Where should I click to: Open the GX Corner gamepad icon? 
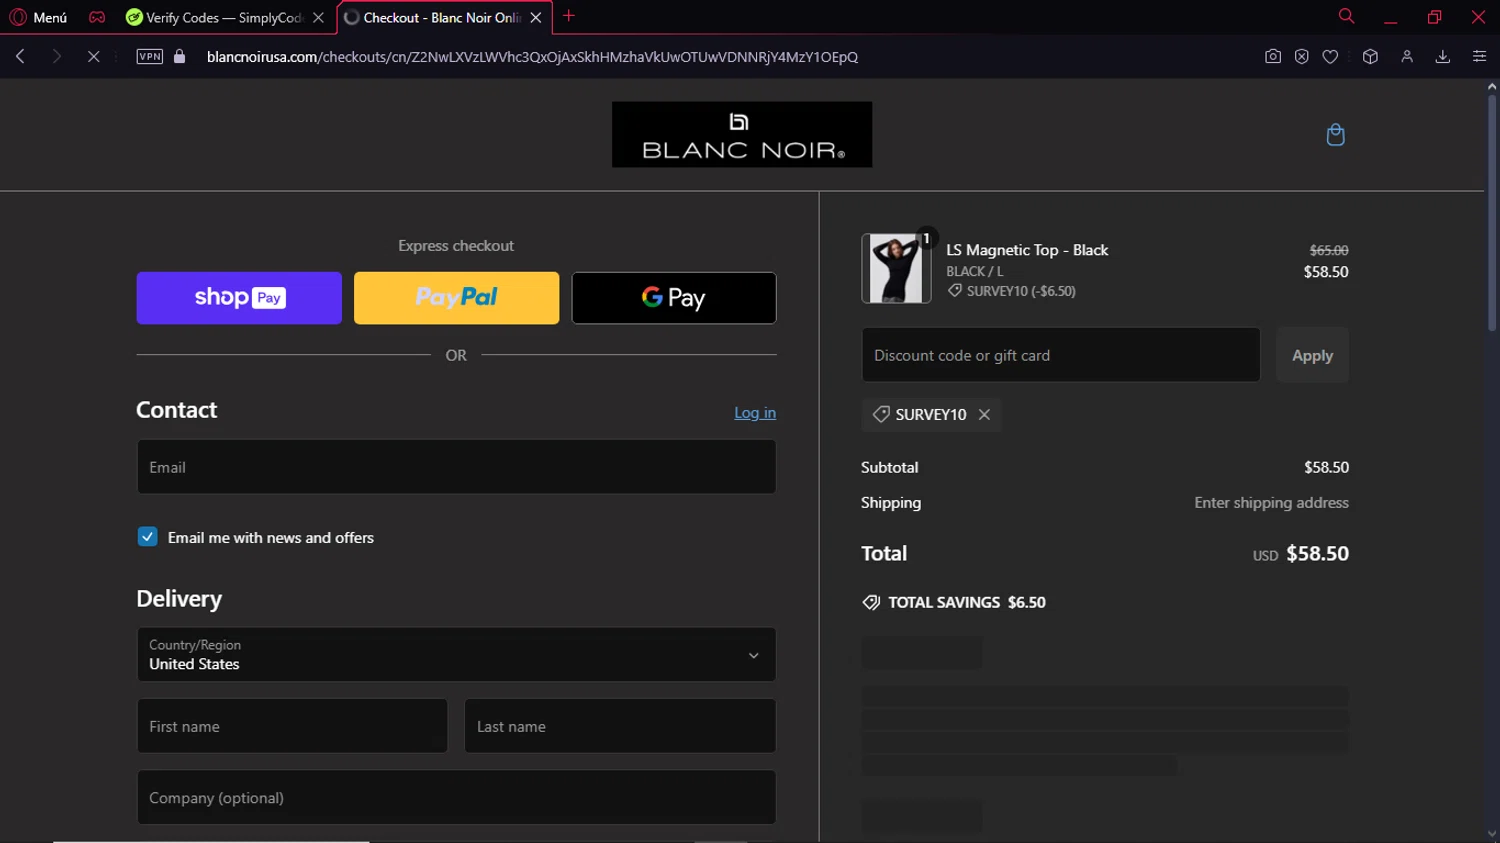pyautogui.click(x=97, y=17)
